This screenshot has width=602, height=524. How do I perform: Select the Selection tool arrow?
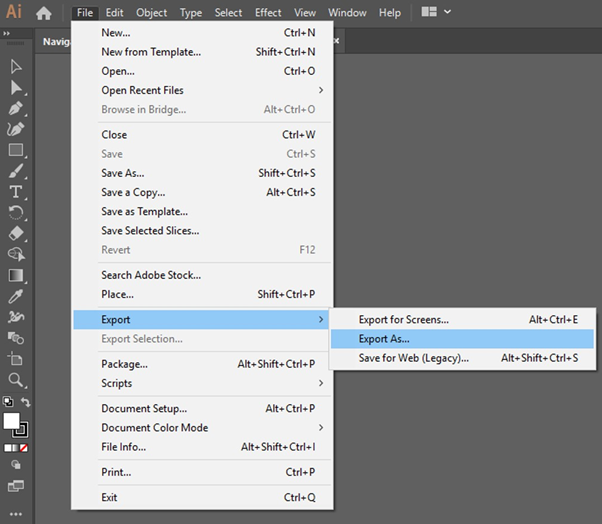tap(16, 67)
